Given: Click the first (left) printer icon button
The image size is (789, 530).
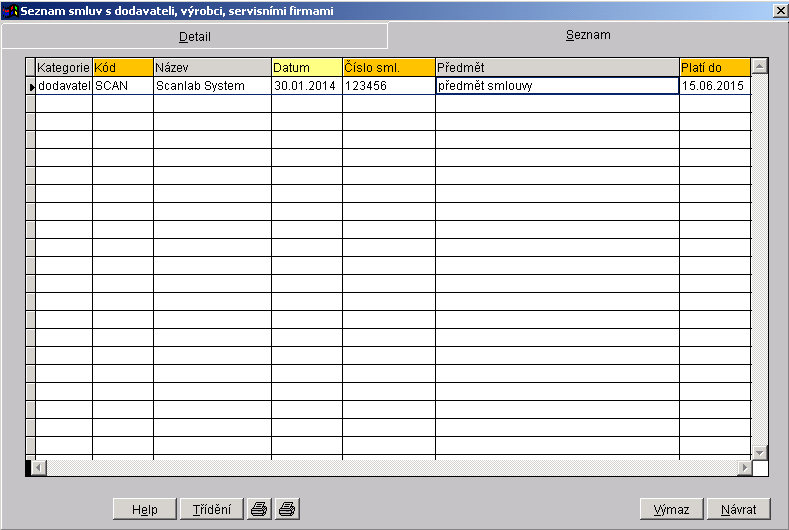Looking at the screenshot, I should click(x=259, y=509).
